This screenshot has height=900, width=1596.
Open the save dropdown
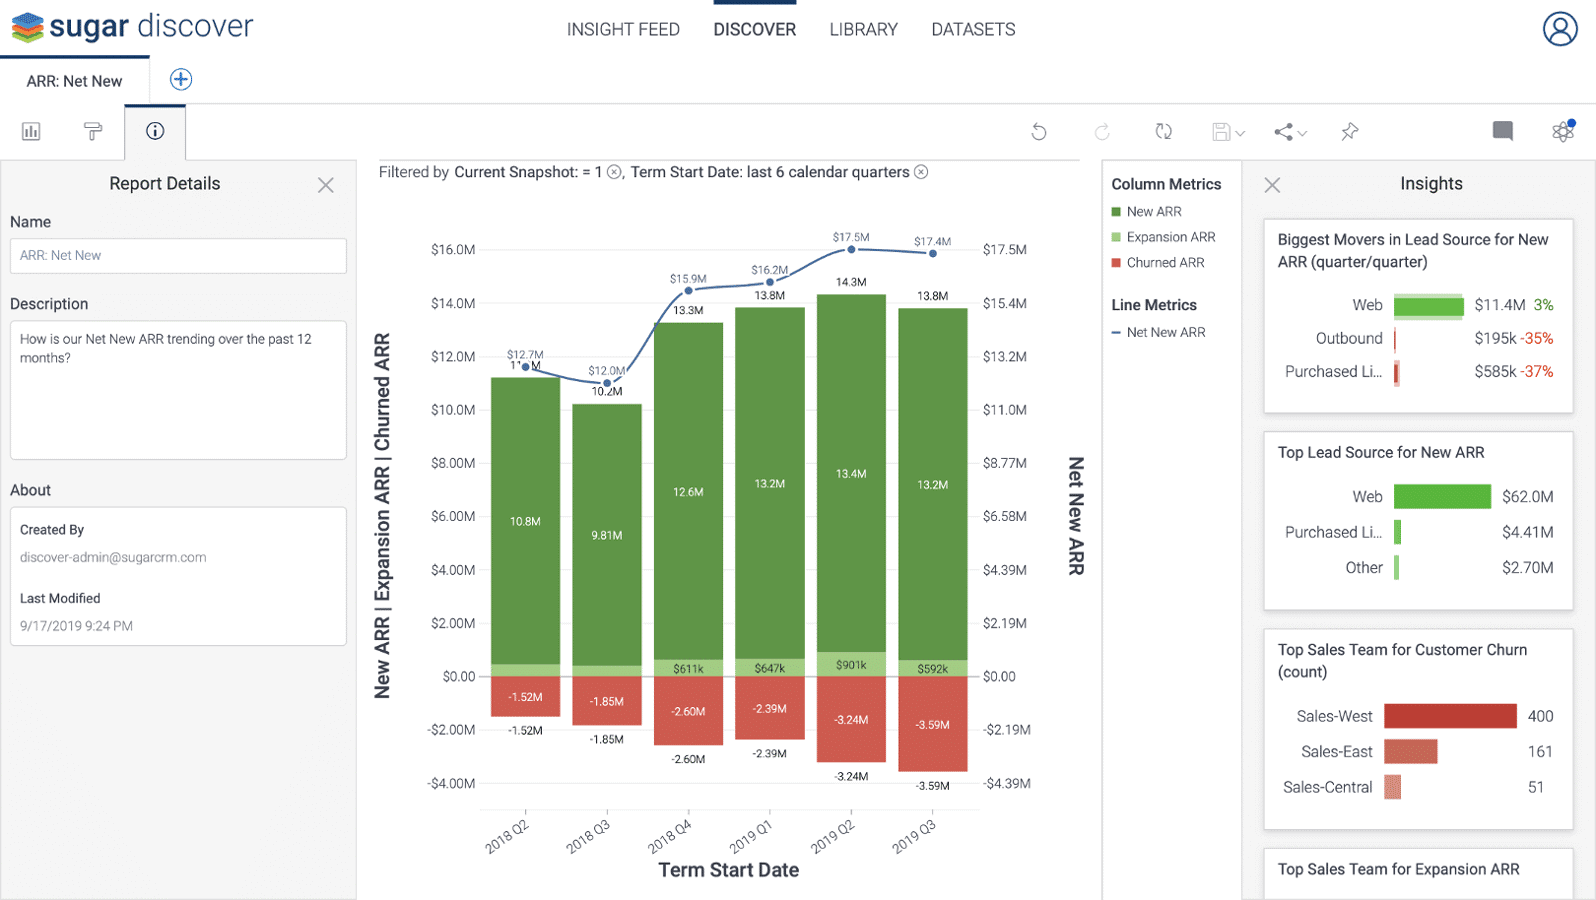(x=1228, y=131)
